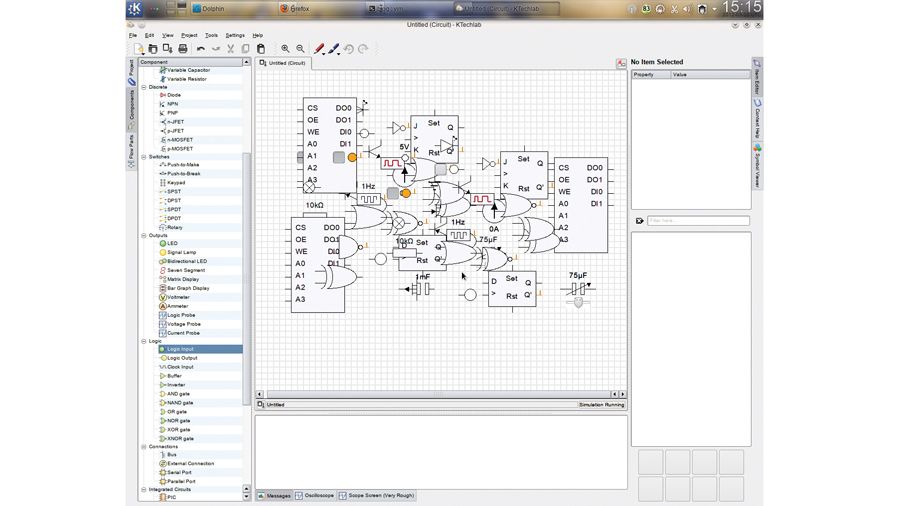Click the Print toolbar icon
This screenshot has height=506, width=900.
182,48
